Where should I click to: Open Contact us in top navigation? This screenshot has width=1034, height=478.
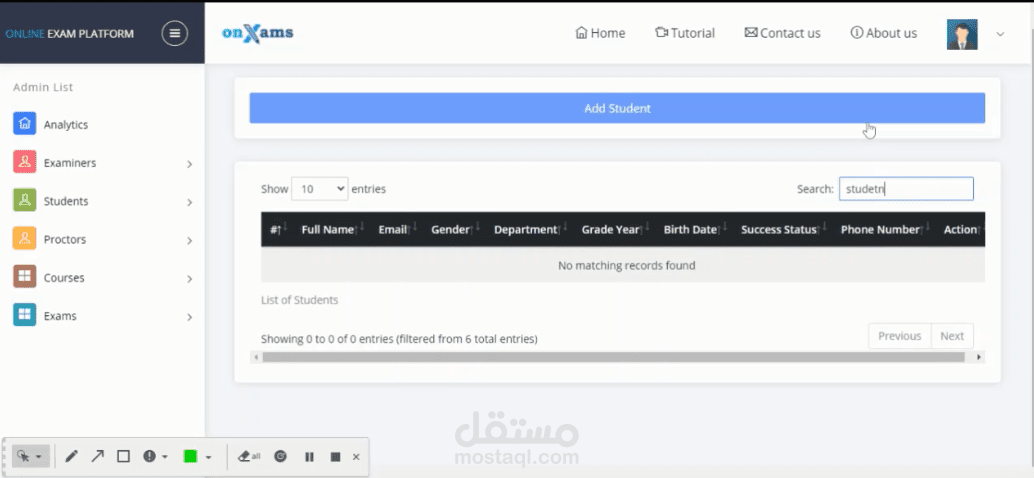[x=783, y=33]
